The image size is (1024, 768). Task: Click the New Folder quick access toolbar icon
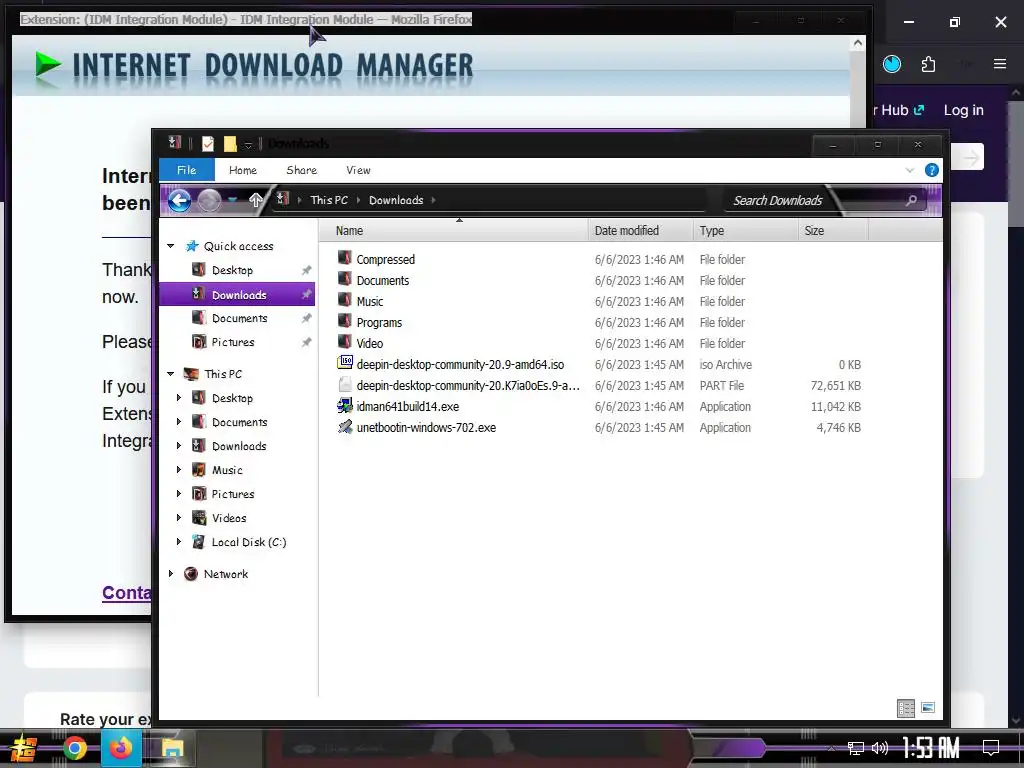[230, 144]
